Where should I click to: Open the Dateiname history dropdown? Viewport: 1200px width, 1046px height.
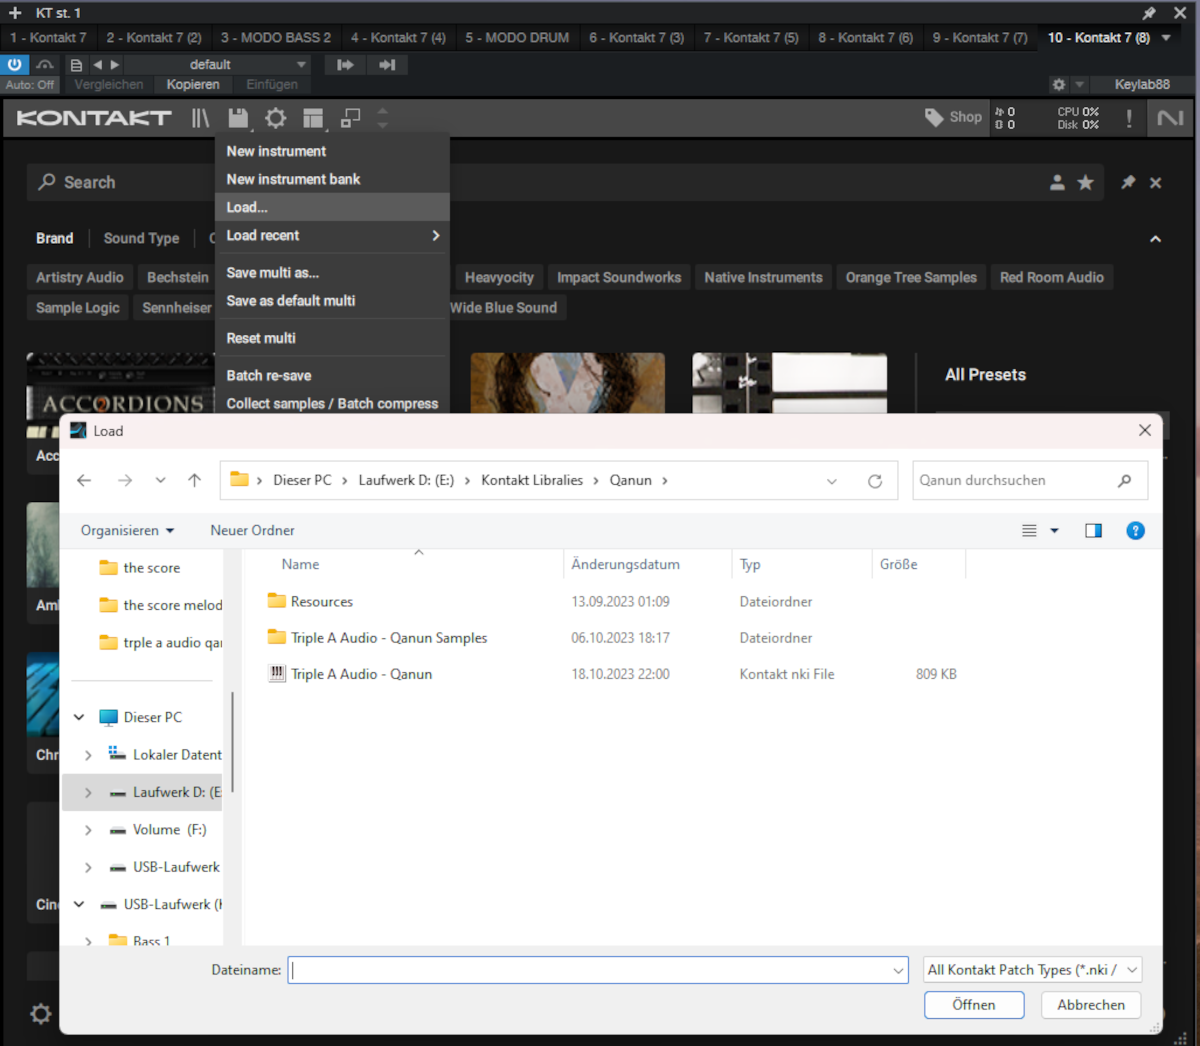click(897, 970)
